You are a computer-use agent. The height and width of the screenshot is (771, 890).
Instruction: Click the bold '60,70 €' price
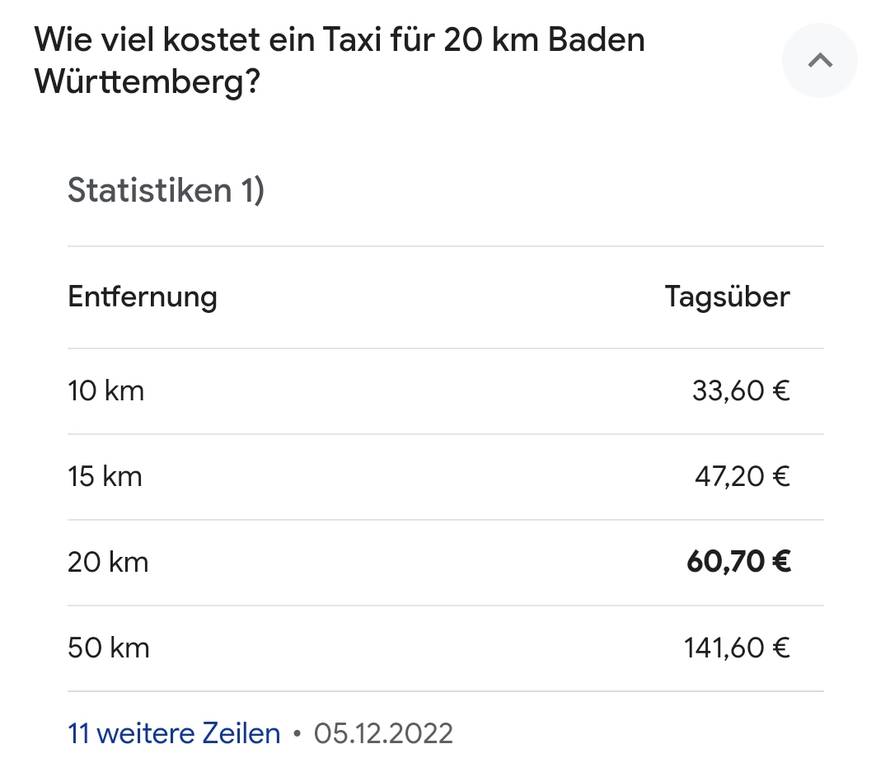(738, 562)
